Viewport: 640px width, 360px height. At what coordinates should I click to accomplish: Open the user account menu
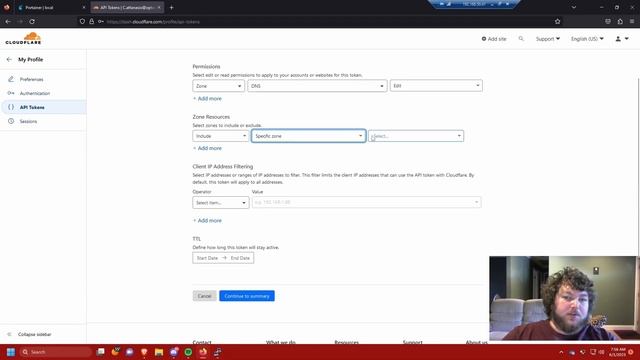pyautogui.click(x=622, y=39)
